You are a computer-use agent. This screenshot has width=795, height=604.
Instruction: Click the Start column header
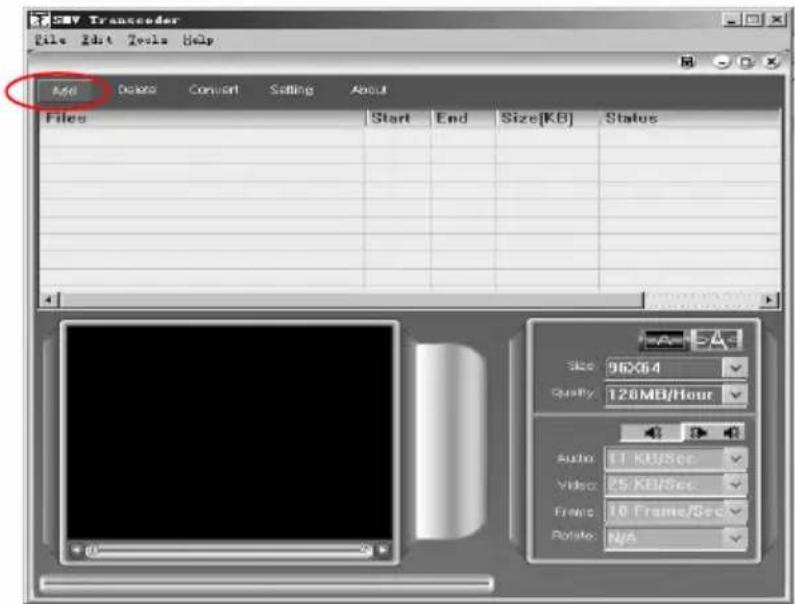point(398,118)
